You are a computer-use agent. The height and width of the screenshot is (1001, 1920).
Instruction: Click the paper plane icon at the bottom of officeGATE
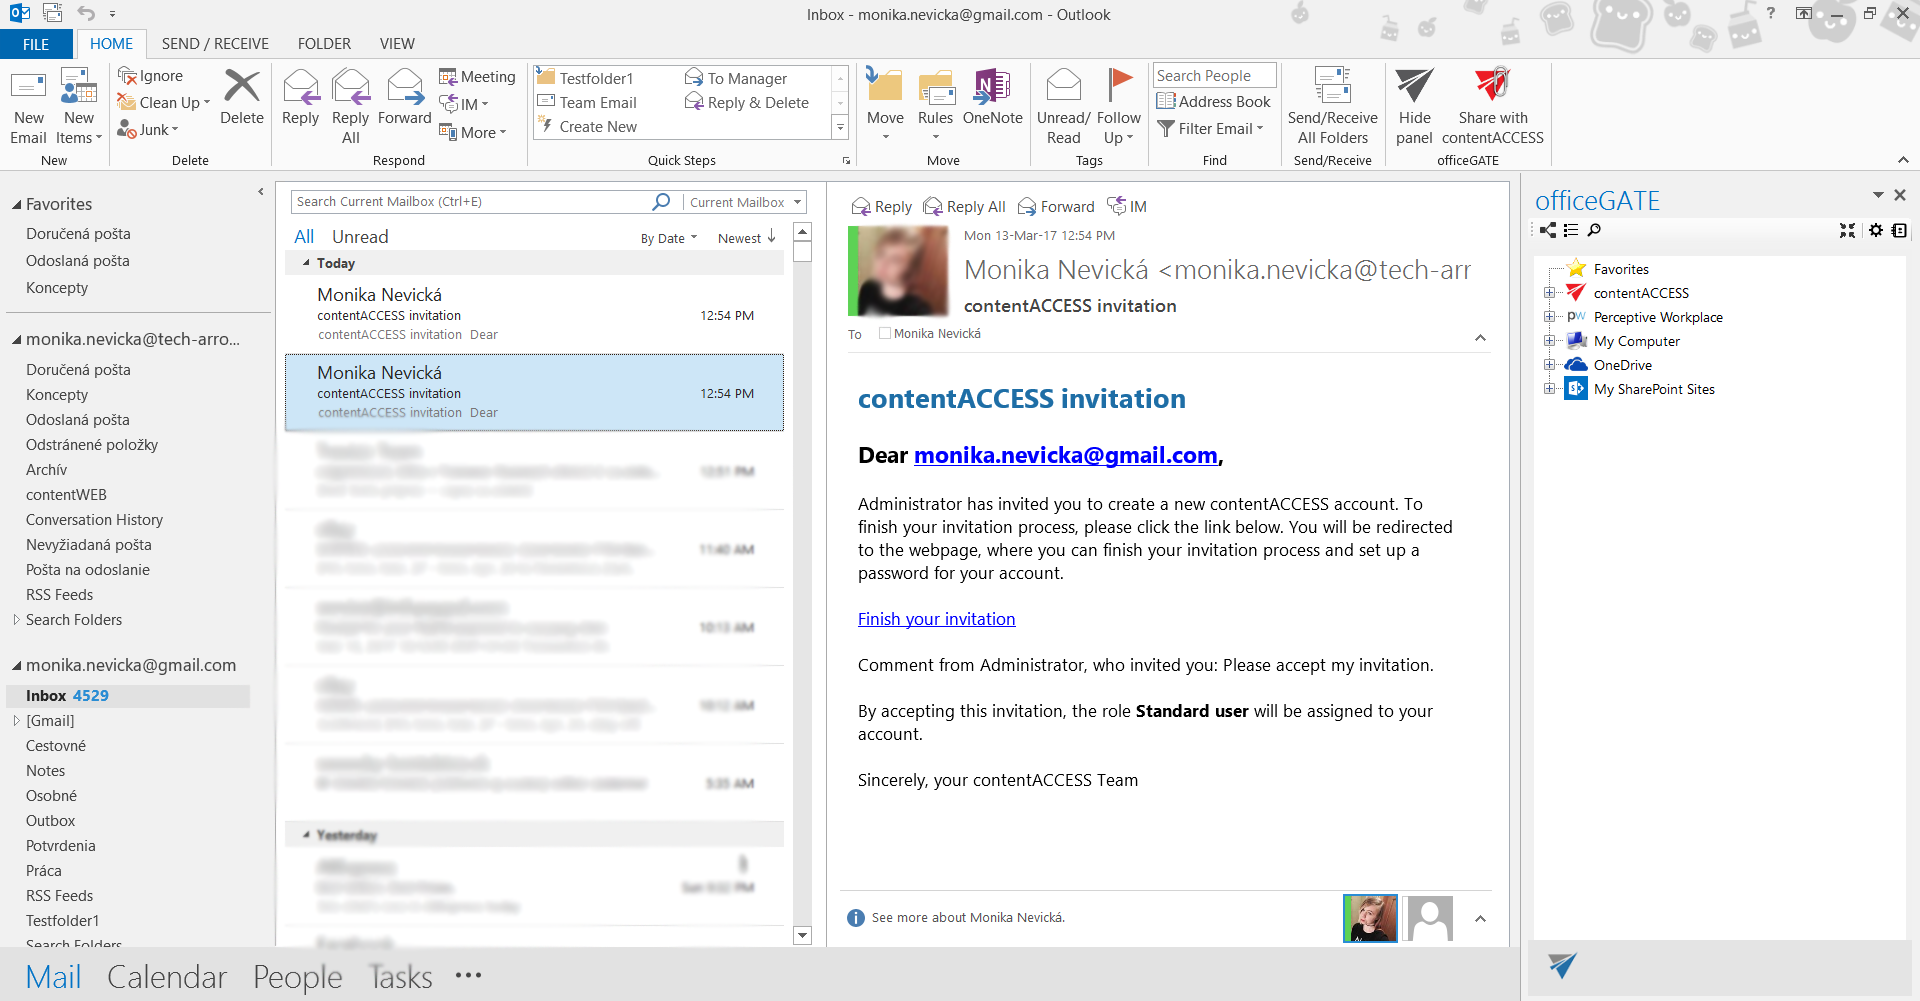pyautogui.click(x=1562, y=965)
